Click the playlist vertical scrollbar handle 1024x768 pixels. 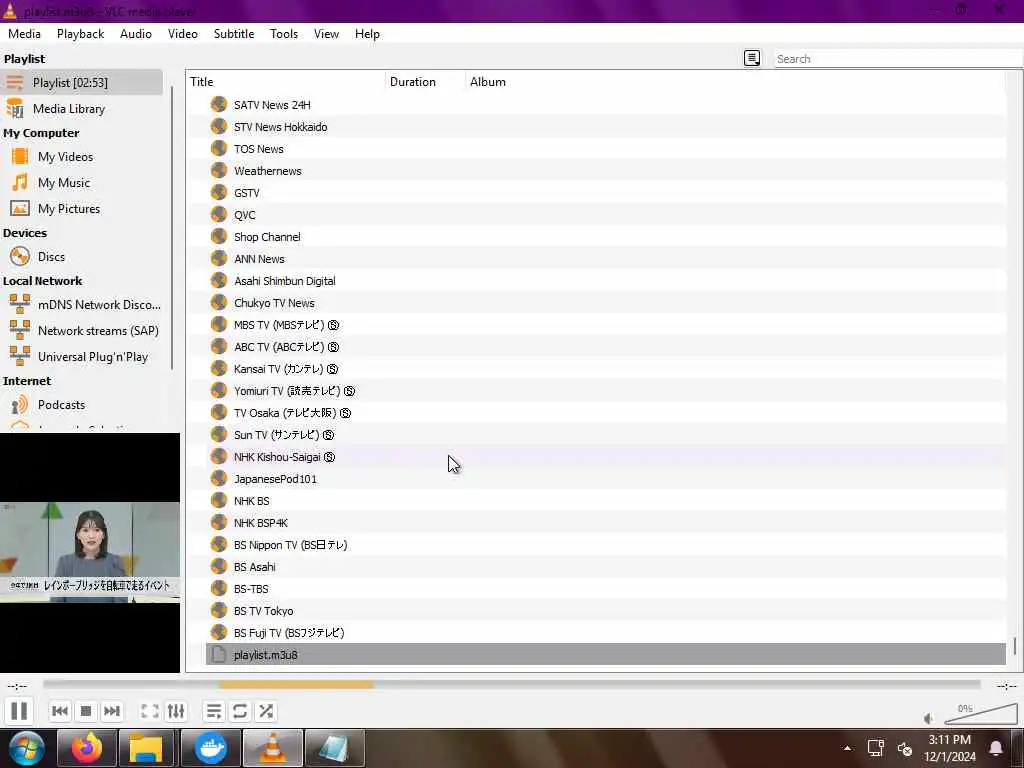tap(1014, 646)
